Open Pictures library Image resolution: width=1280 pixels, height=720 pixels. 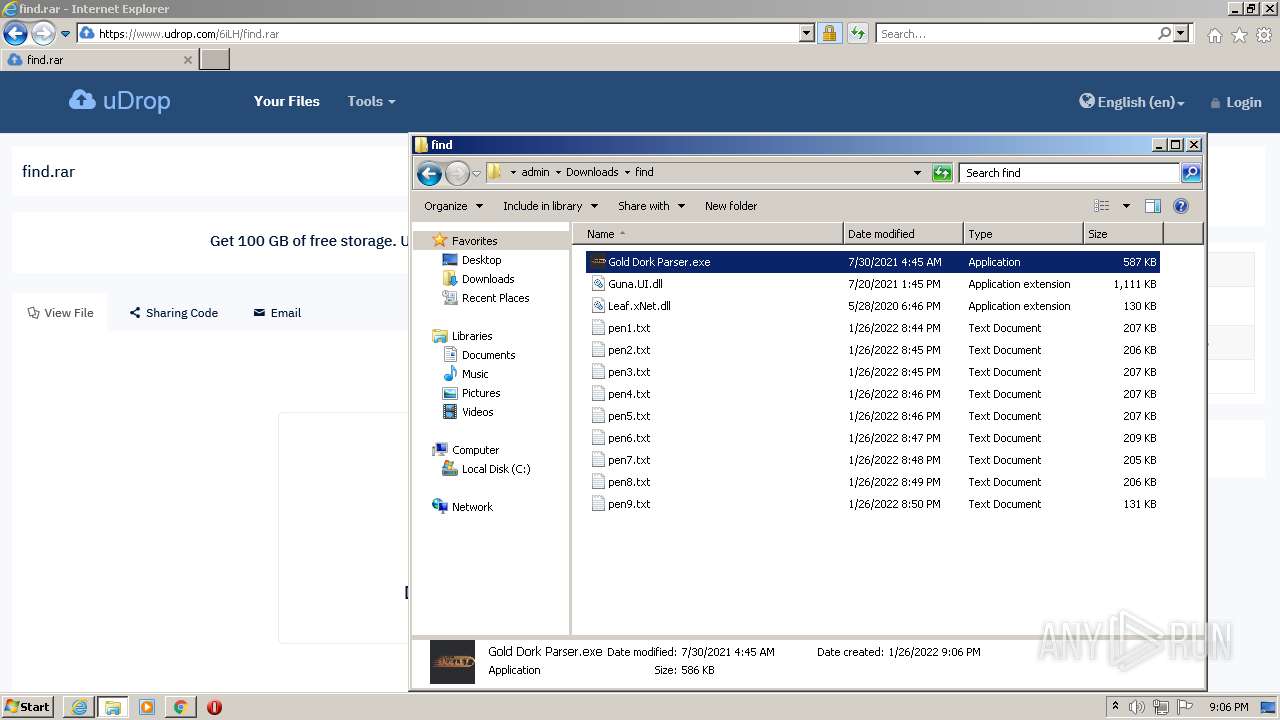[x=480, y=393]
